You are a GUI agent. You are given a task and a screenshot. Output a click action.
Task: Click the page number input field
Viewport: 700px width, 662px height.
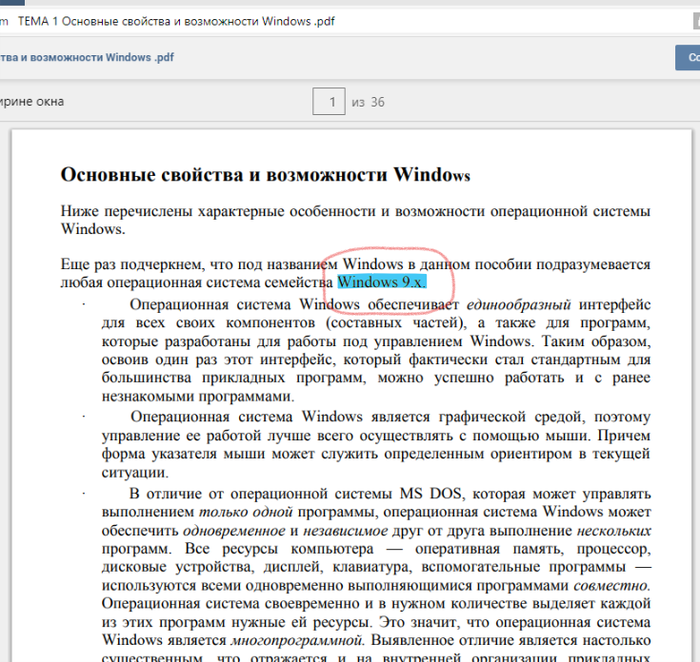tap(329, 101)
